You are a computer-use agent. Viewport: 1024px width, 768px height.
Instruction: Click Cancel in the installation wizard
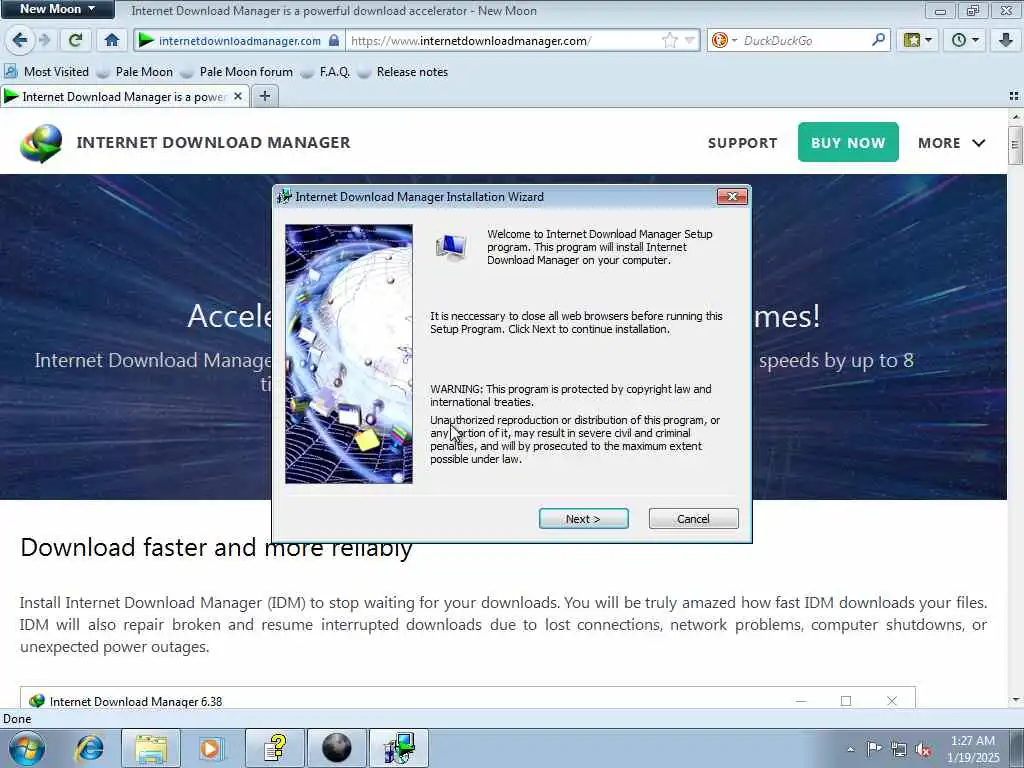point(693,519)
